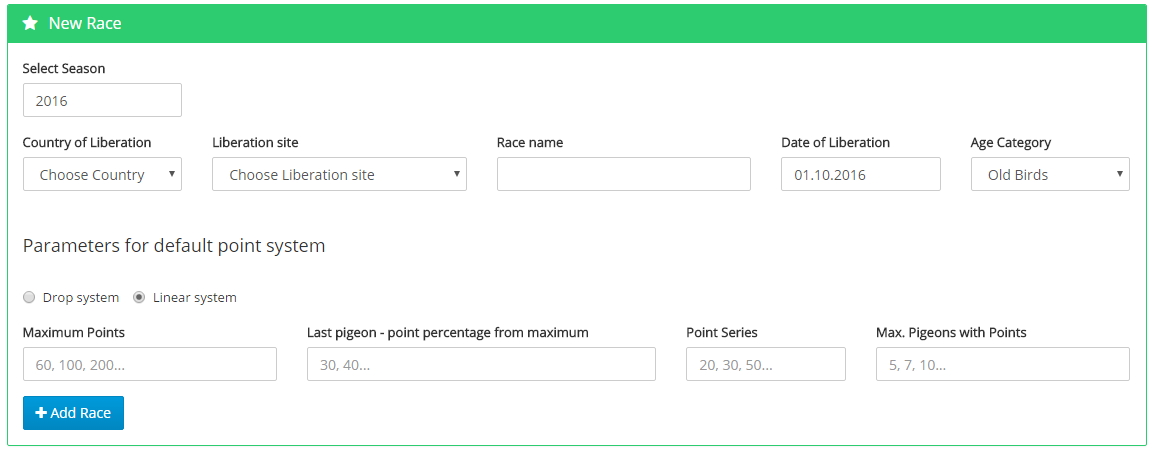Select the Max. Pigeons with Points field
This screenshot has height=463, width=1167.
pos(1002,365)
